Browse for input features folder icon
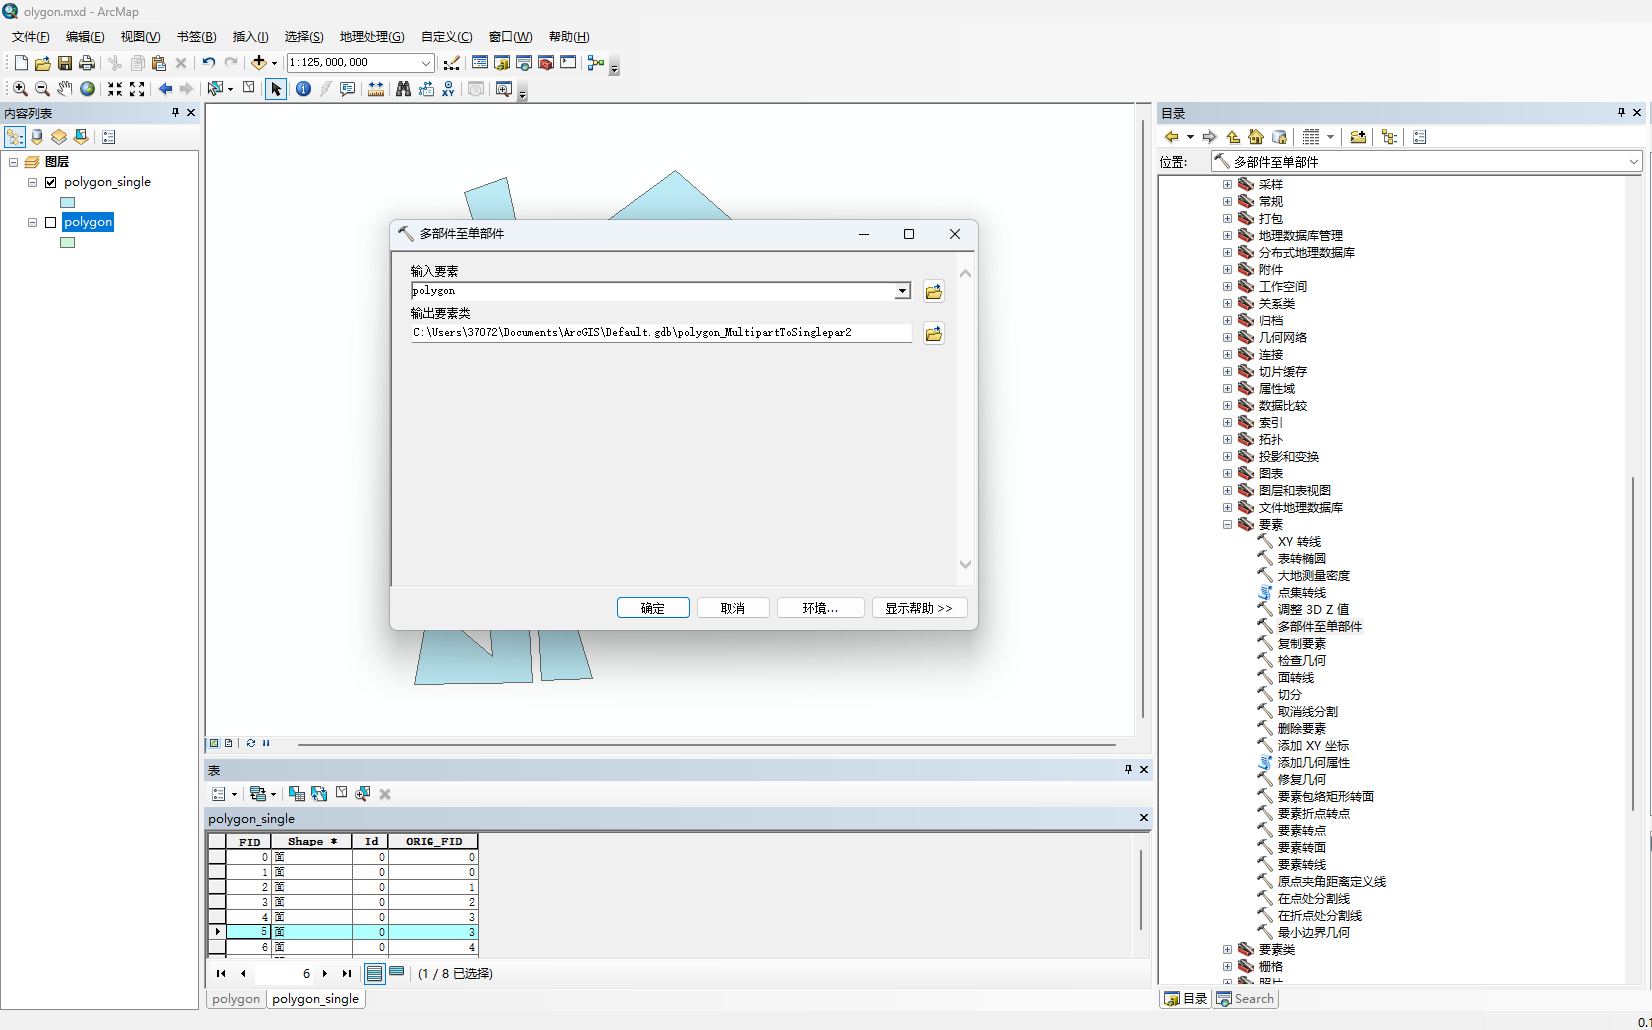 [x=933, y=292]
